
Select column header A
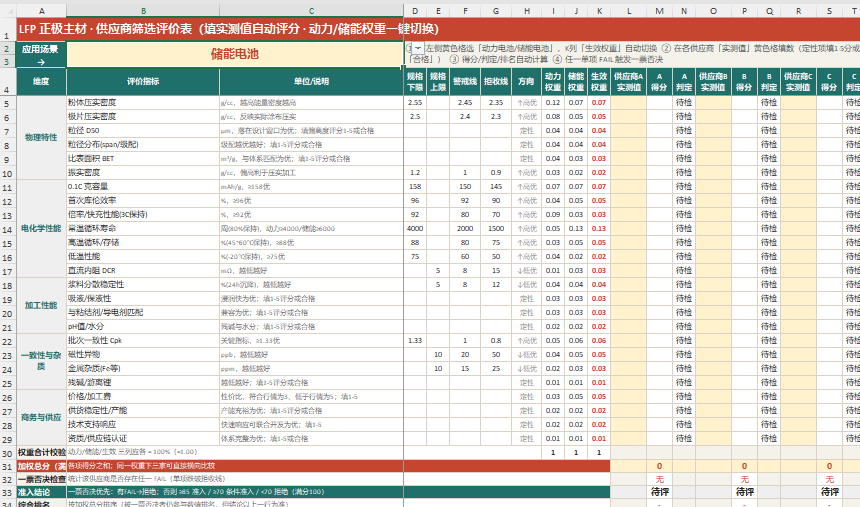tap(41, 11)
